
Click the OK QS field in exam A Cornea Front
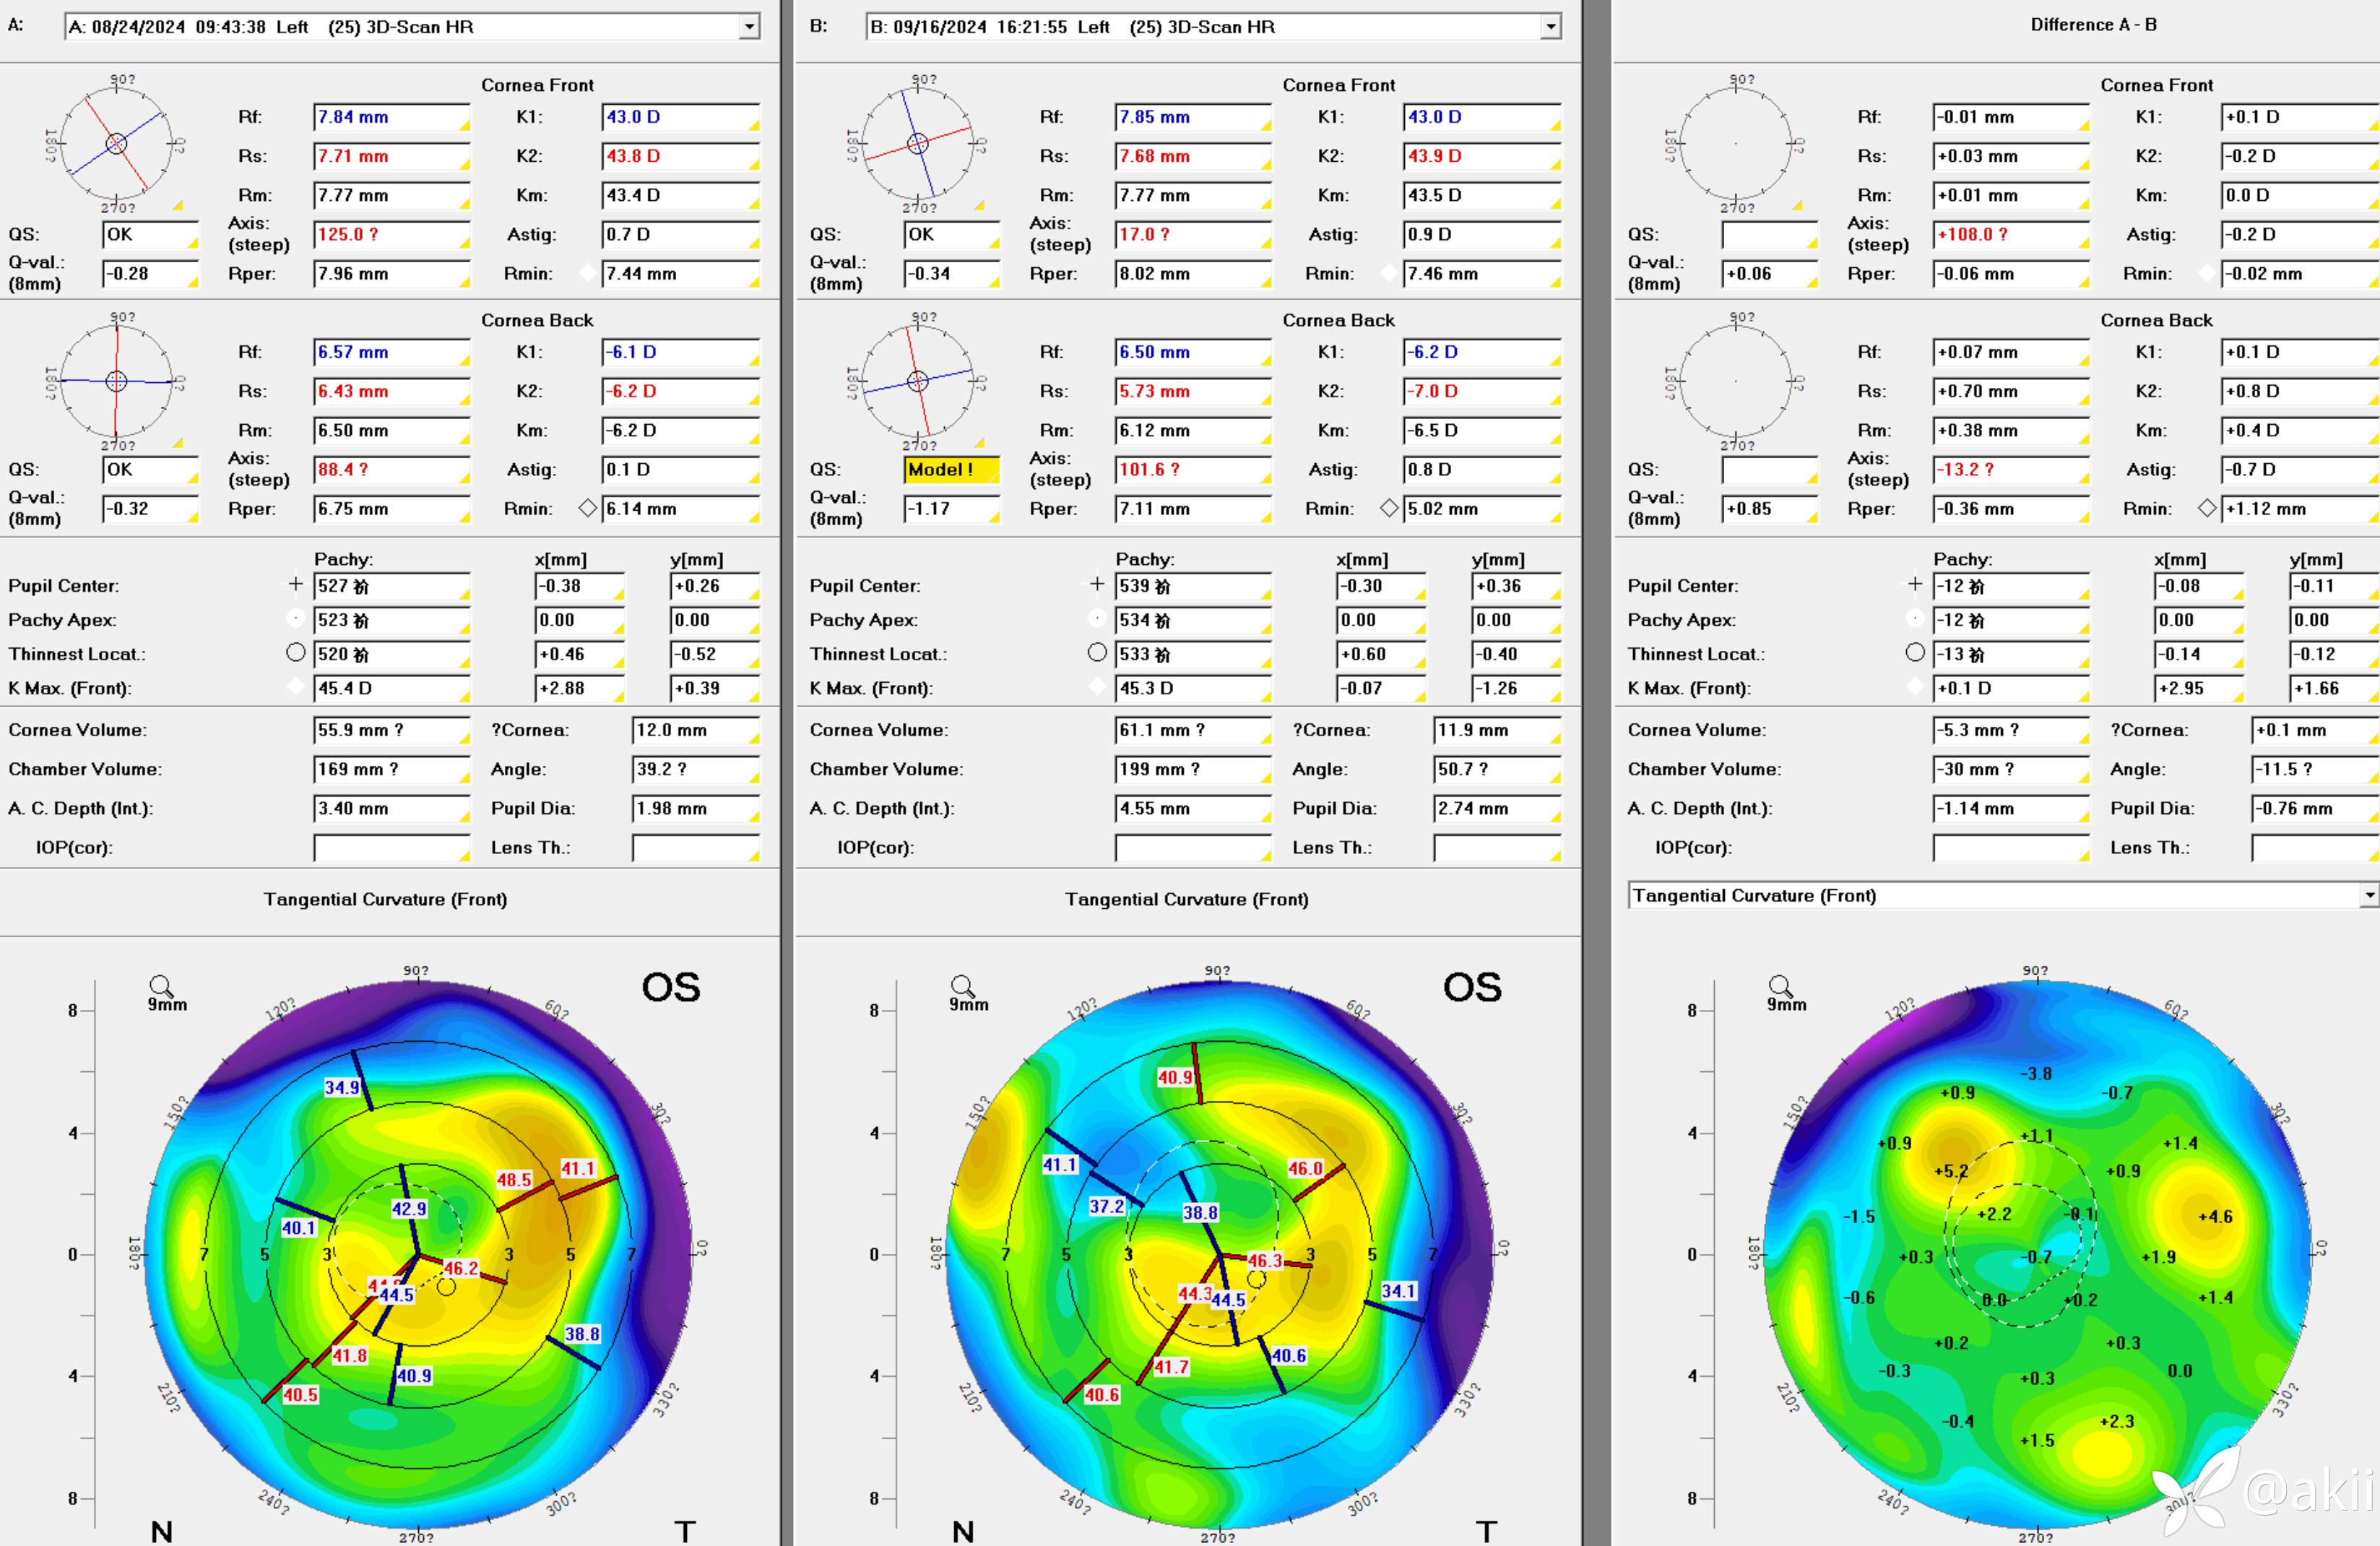coord(149,235)
